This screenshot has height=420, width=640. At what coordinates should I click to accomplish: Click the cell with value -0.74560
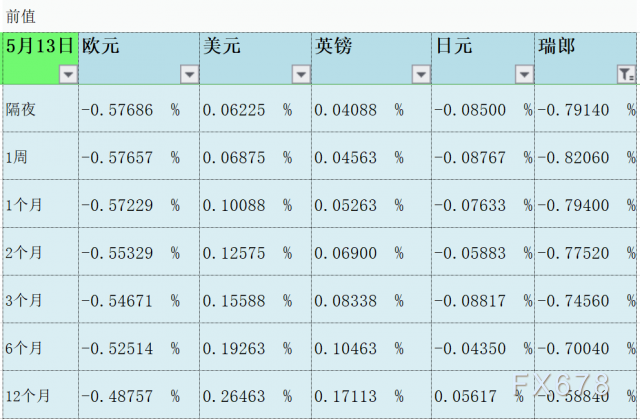[585, 299]
